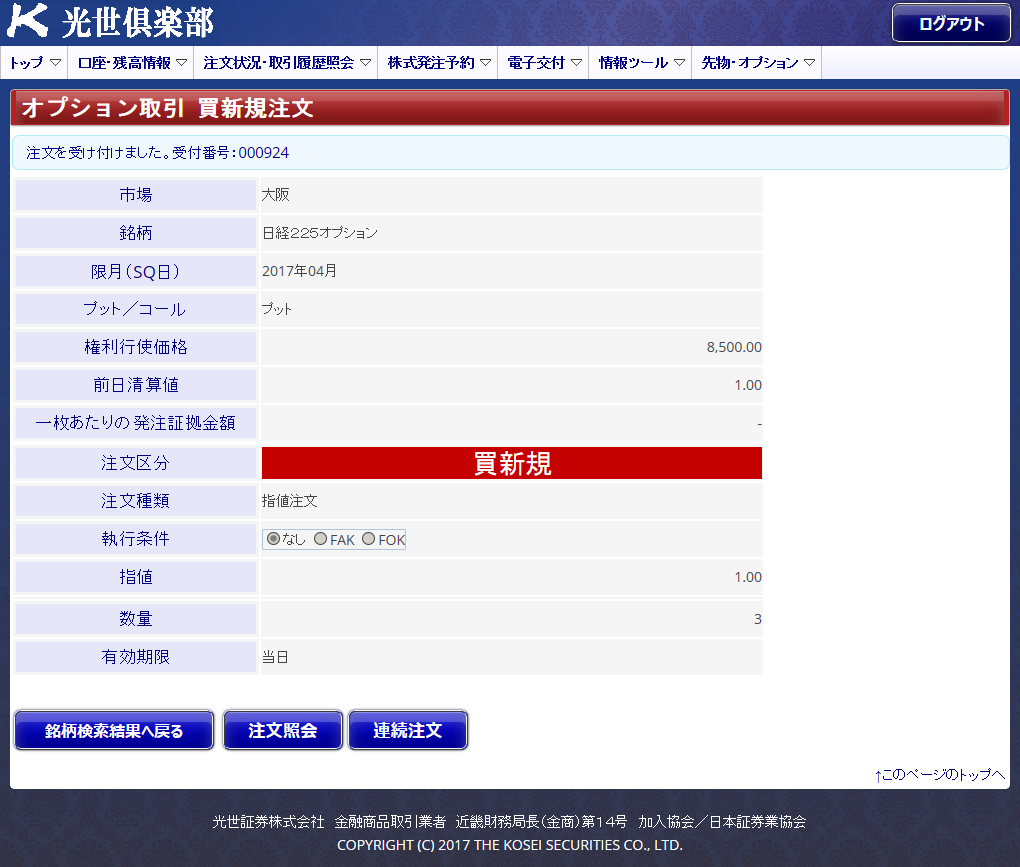Click the market value 大阪
1020x867 pixels.
275,194
